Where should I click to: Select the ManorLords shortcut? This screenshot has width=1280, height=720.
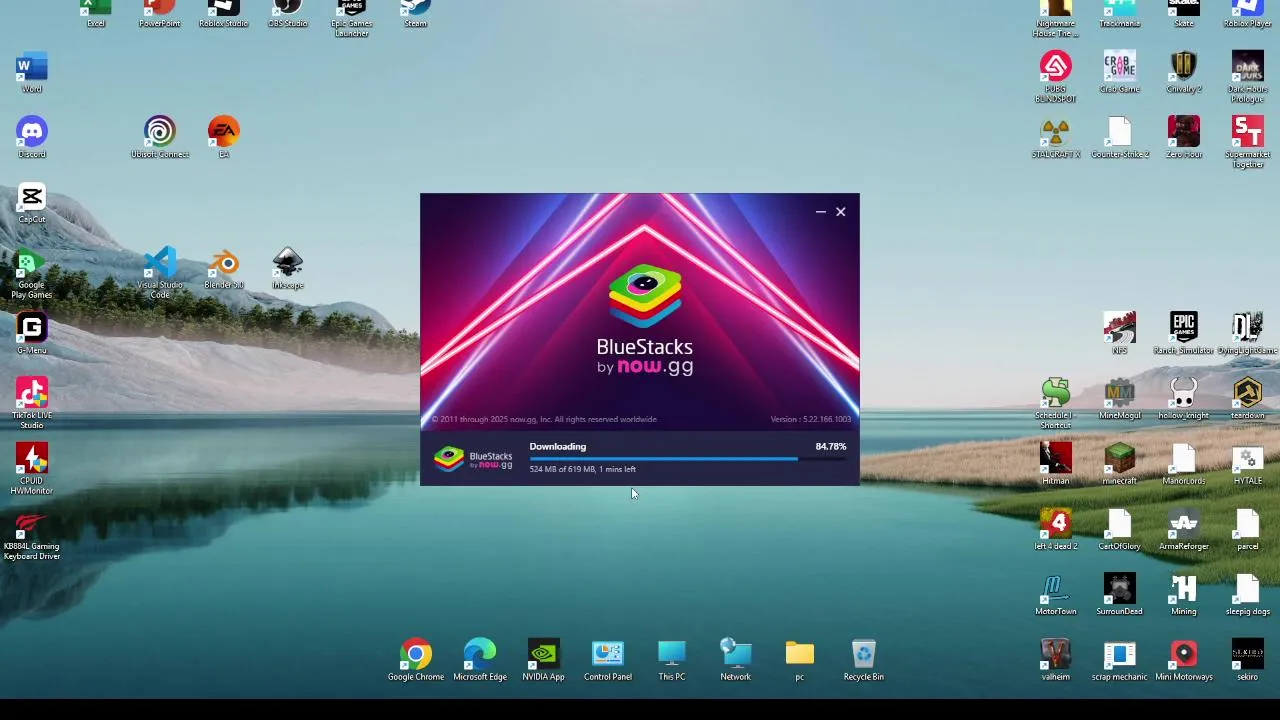point(1184,465)
